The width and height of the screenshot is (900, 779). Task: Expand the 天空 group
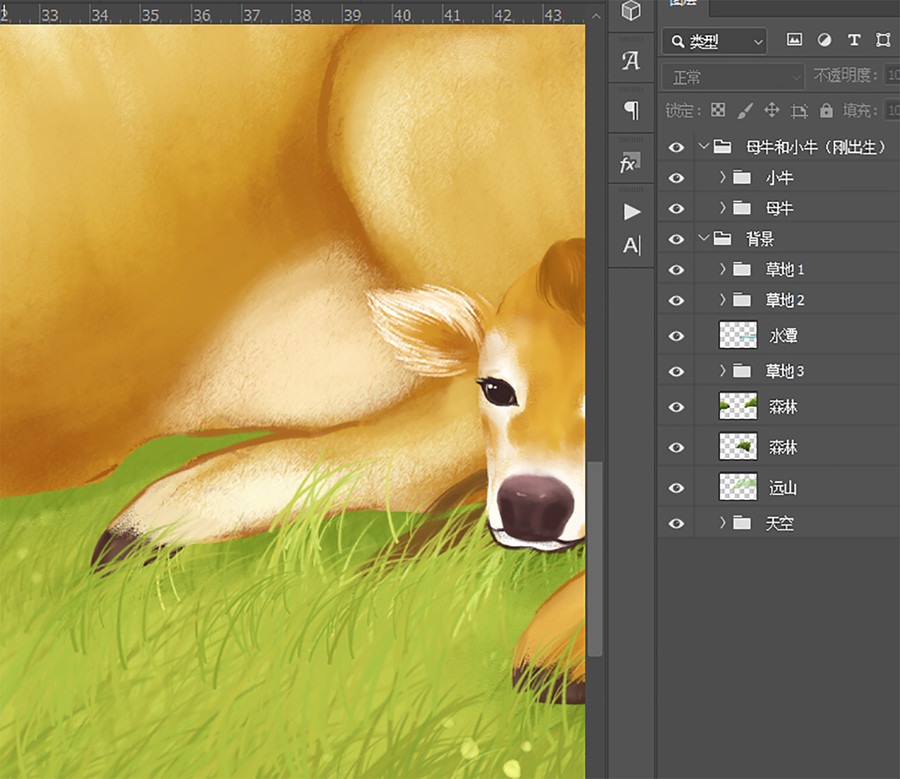tap(723, 522)
